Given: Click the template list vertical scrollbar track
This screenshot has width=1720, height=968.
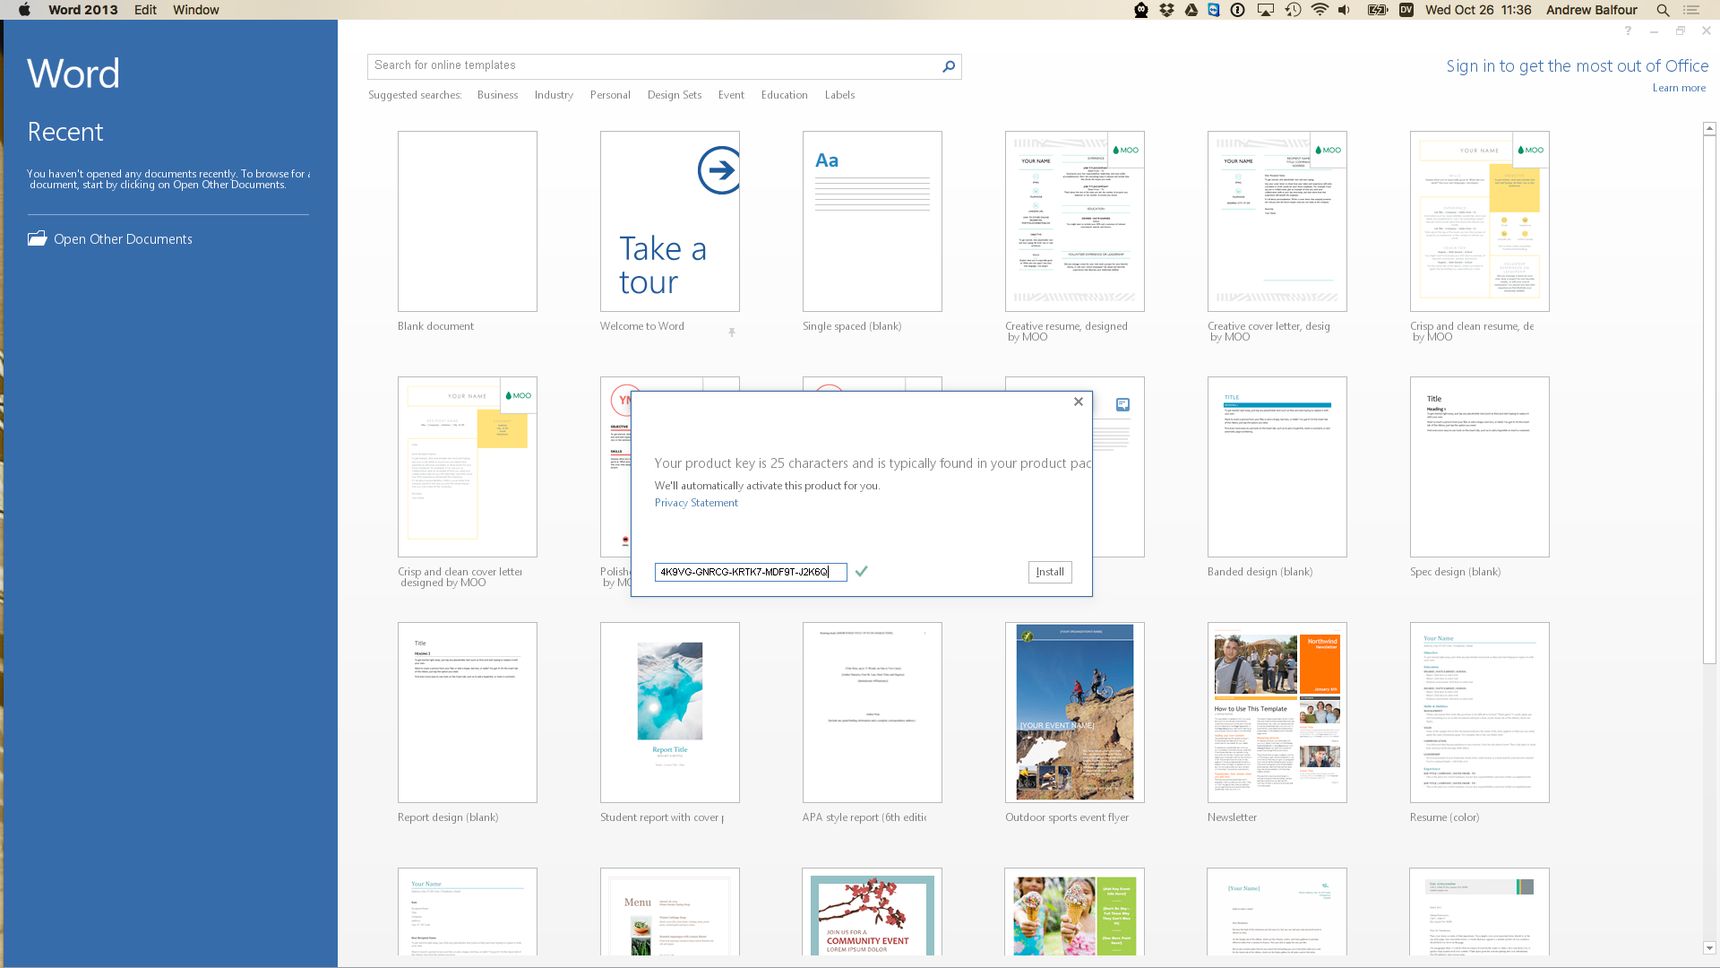Looking at the screenshot, I should pyautogui.click(x=1709, y=540).
